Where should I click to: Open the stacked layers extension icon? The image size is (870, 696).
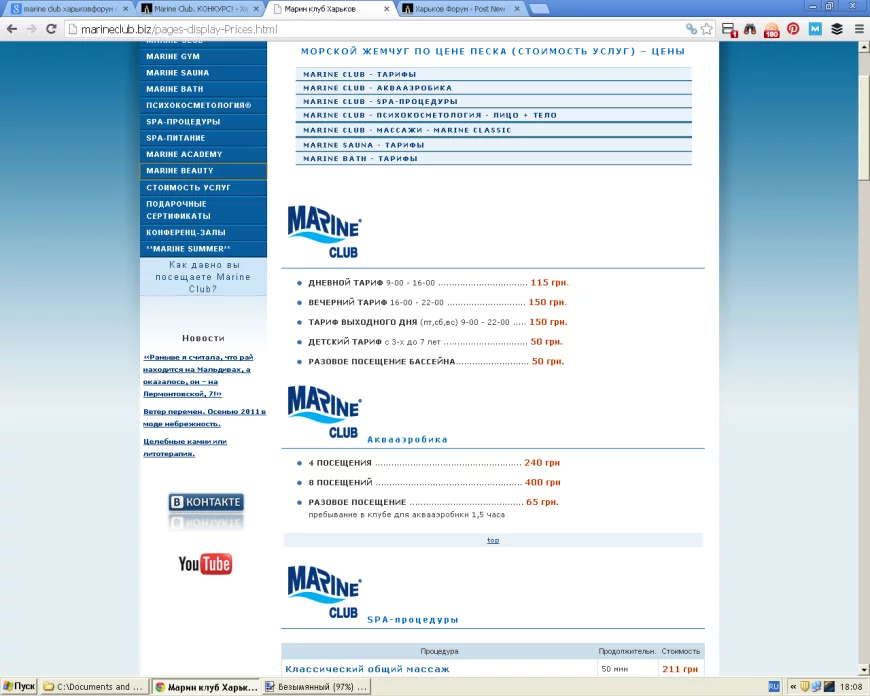(x=837, y=29)
